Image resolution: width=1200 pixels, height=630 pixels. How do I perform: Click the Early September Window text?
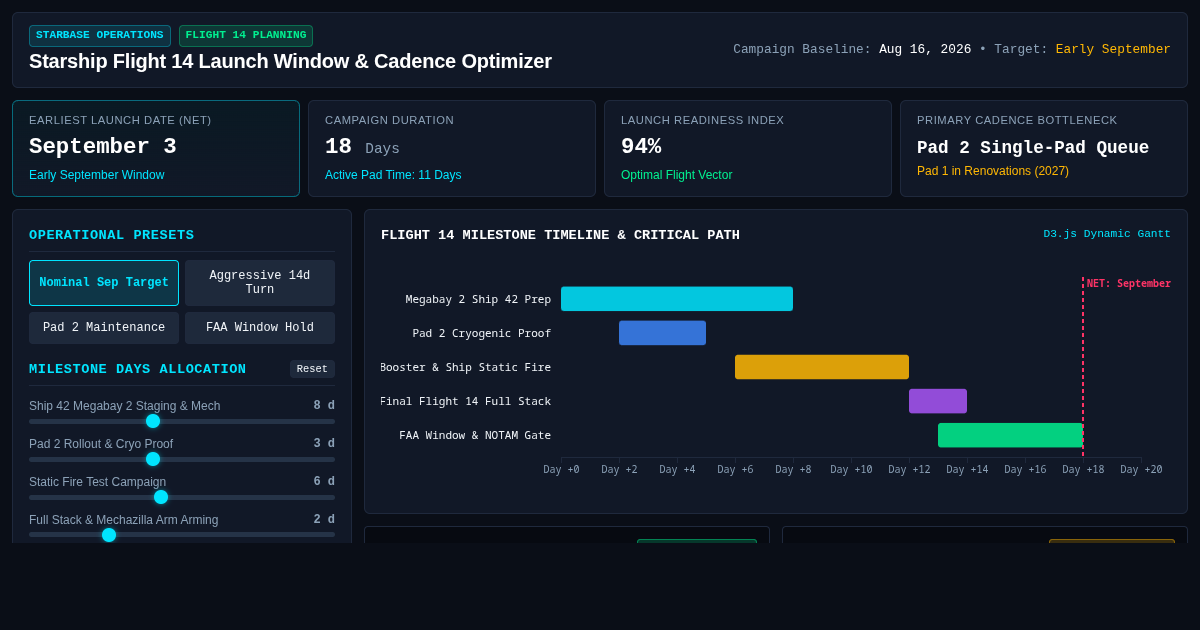pyautogui.click(x=97, y=175)
